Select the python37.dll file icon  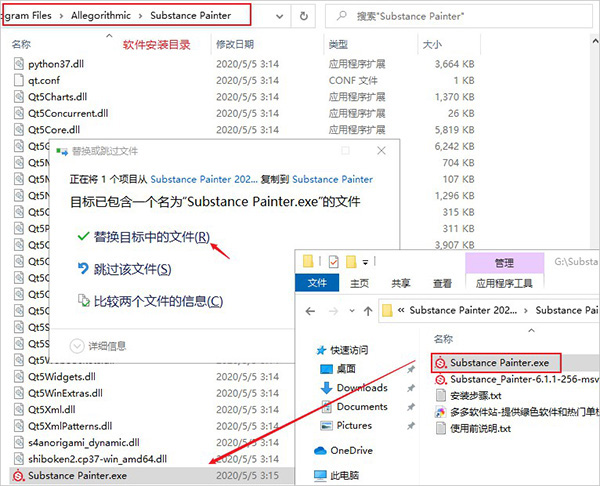click(x=19, y=64)
